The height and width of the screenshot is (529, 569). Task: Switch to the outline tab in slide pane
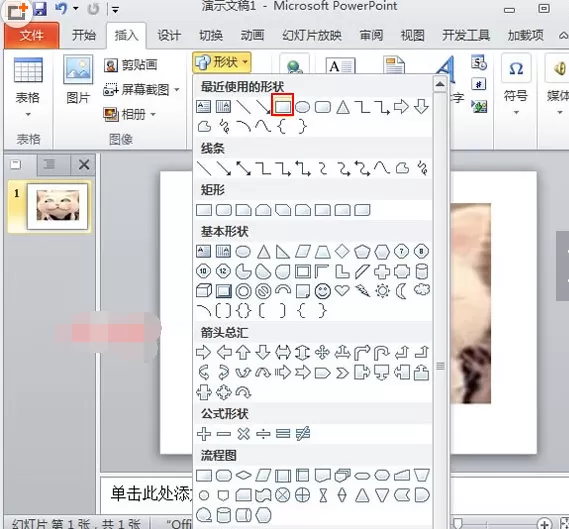(49, 165)
